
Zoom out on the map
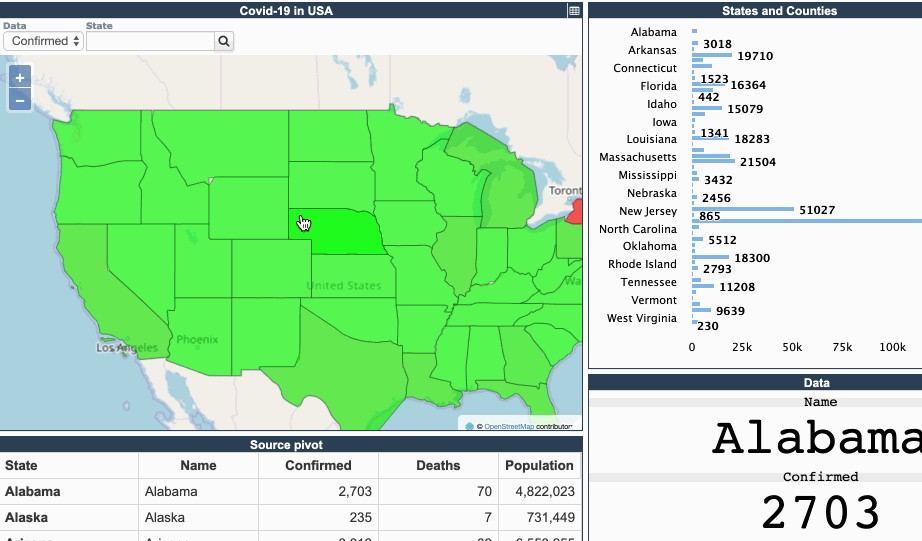[19, 100]
